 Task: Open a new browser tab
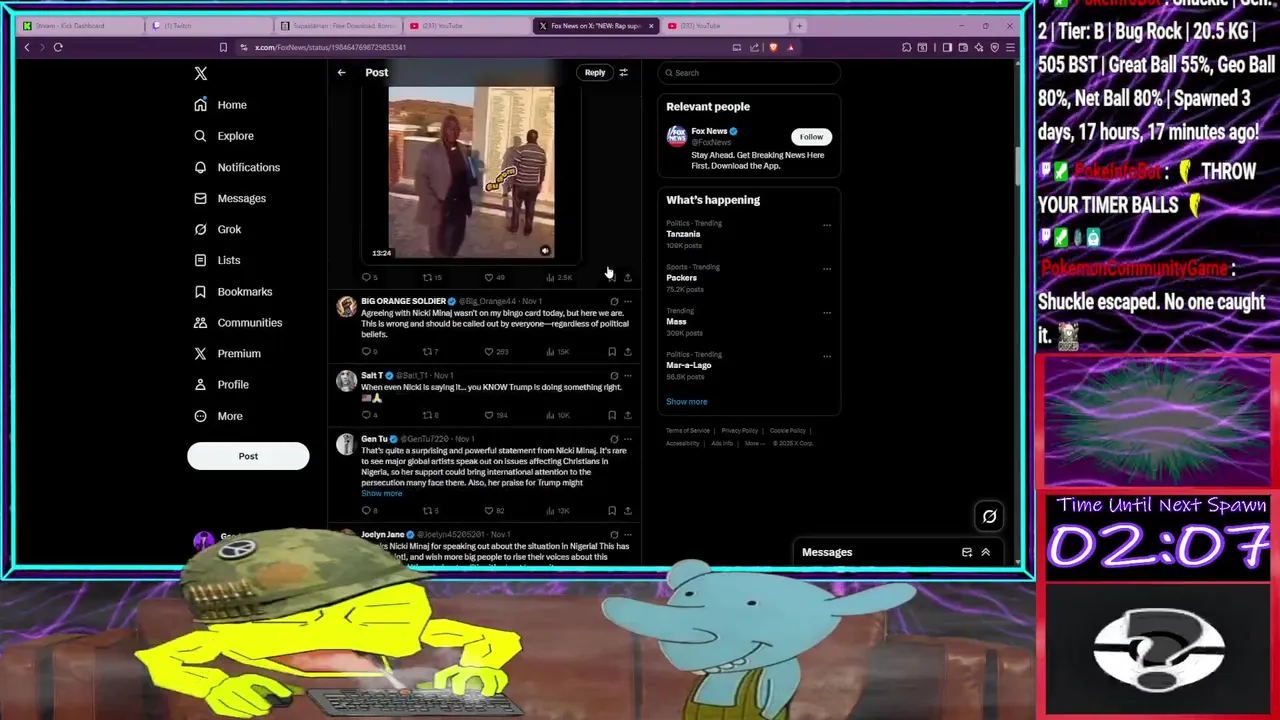pos(799,26)
